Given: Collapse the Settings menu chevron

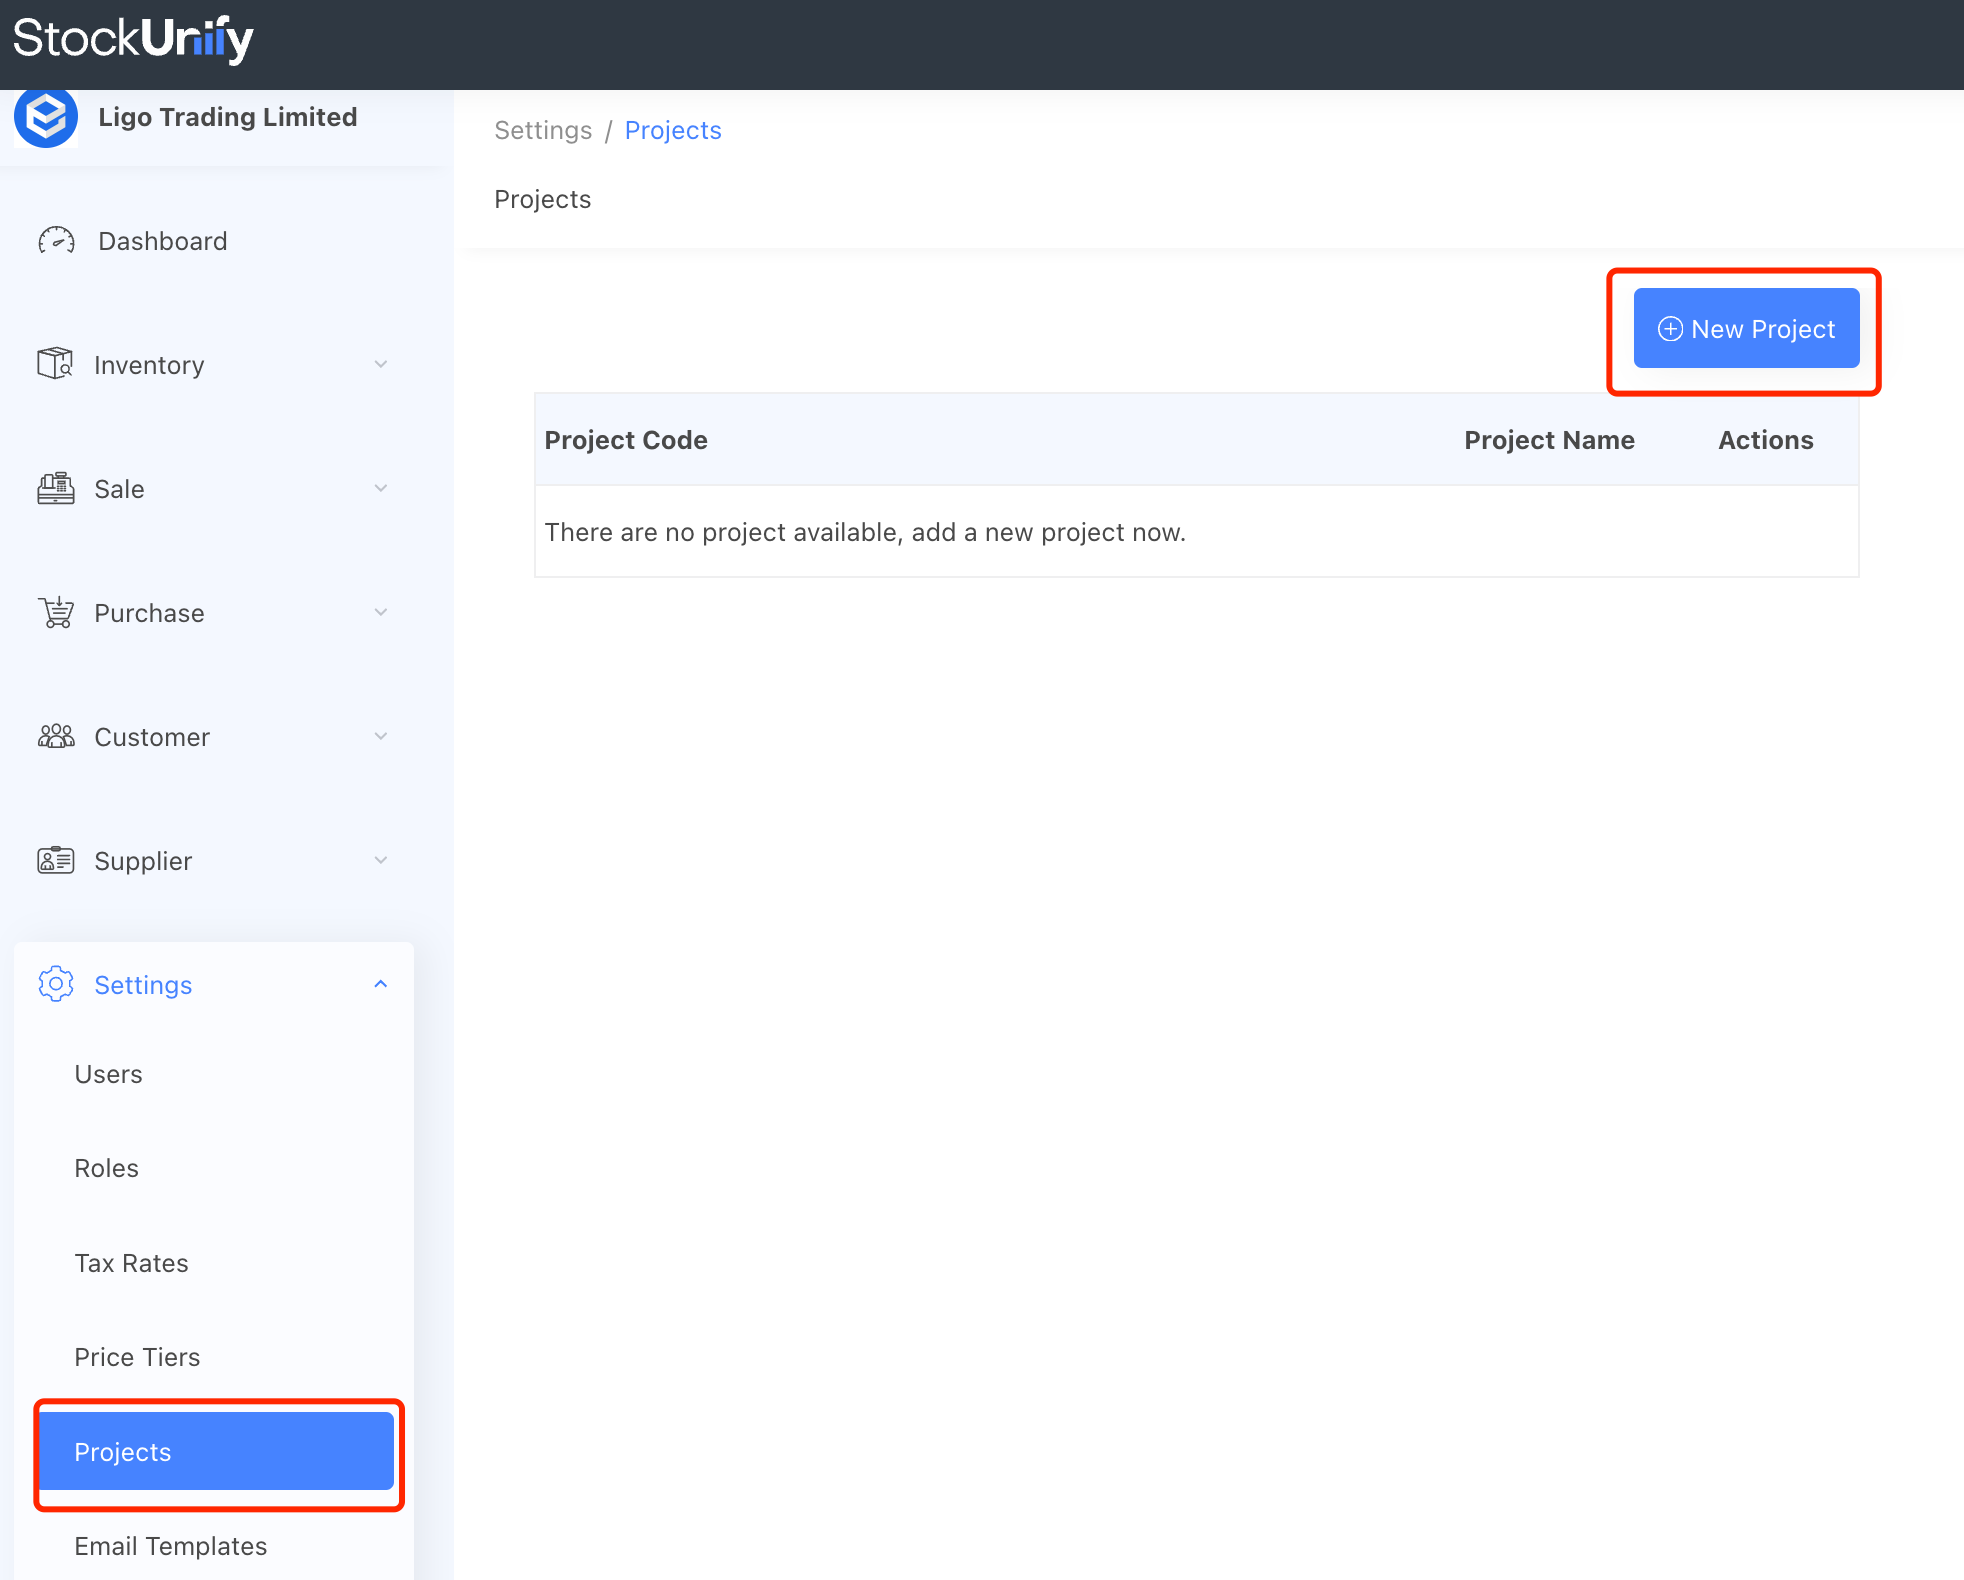Looking at the screenshot, I should (x=380, y=984).
